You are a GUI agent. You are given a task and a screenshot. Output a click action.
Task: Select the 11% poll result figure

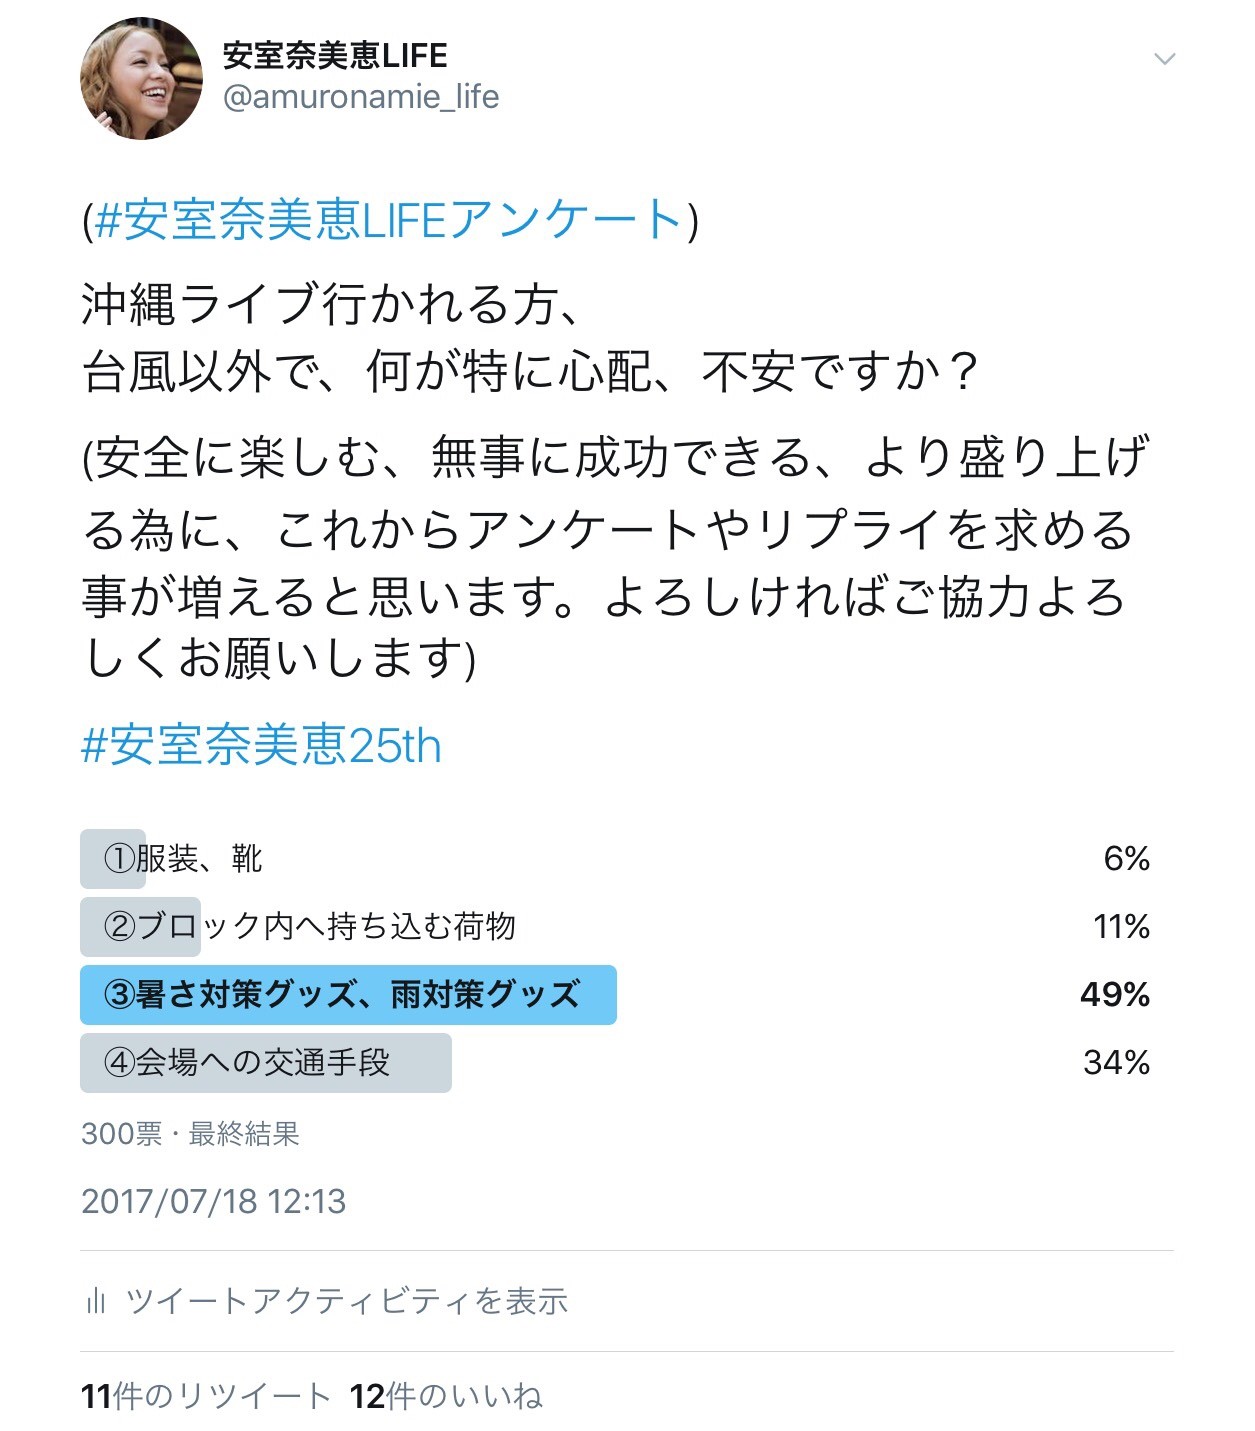click(x=1121, y=926)
